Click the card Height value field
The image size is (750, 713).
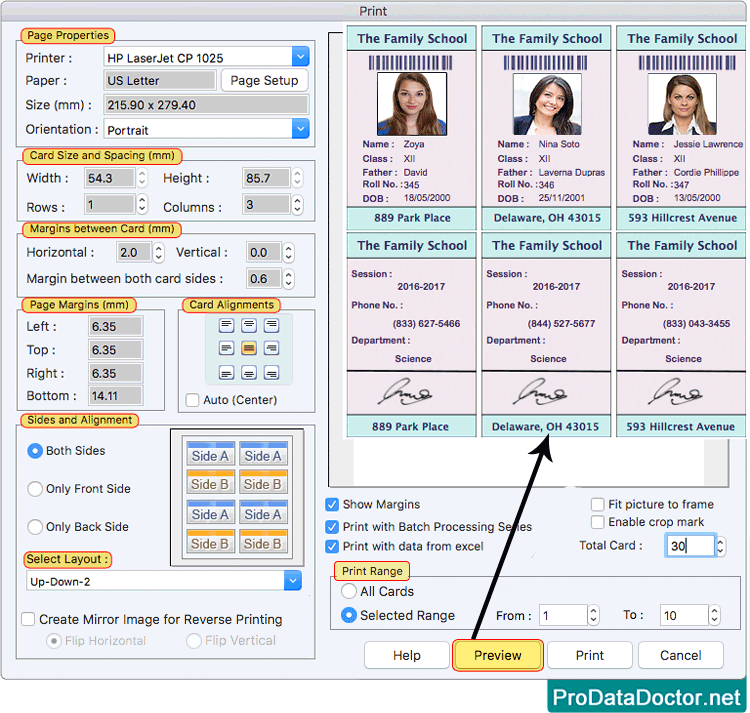[266, 178]
